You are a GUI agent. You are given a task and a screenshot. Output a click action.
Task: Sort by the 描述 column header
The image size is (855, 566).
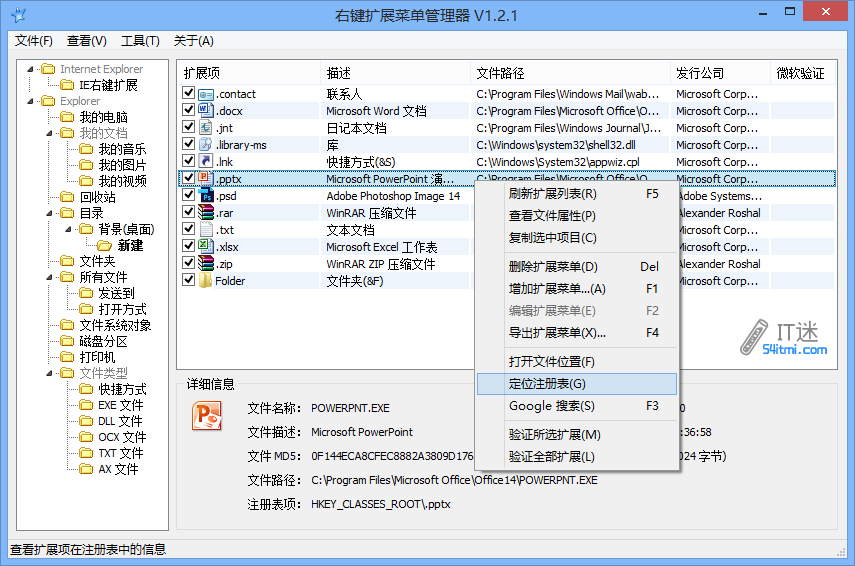pos(395,73)
